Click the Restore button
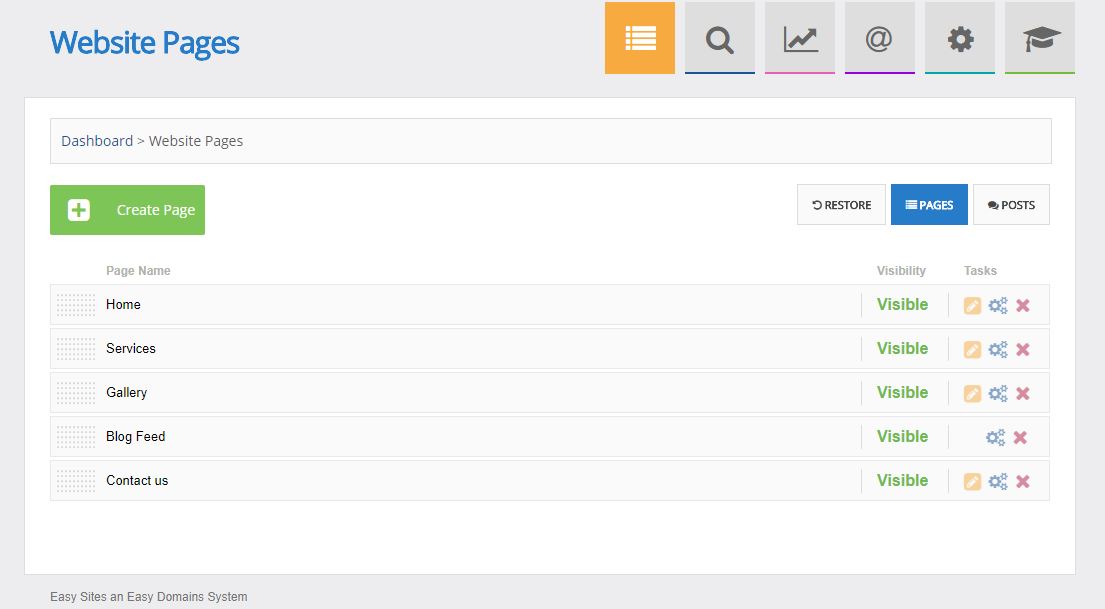This screenshot has height=609, width=1105. tap(841, 205)
